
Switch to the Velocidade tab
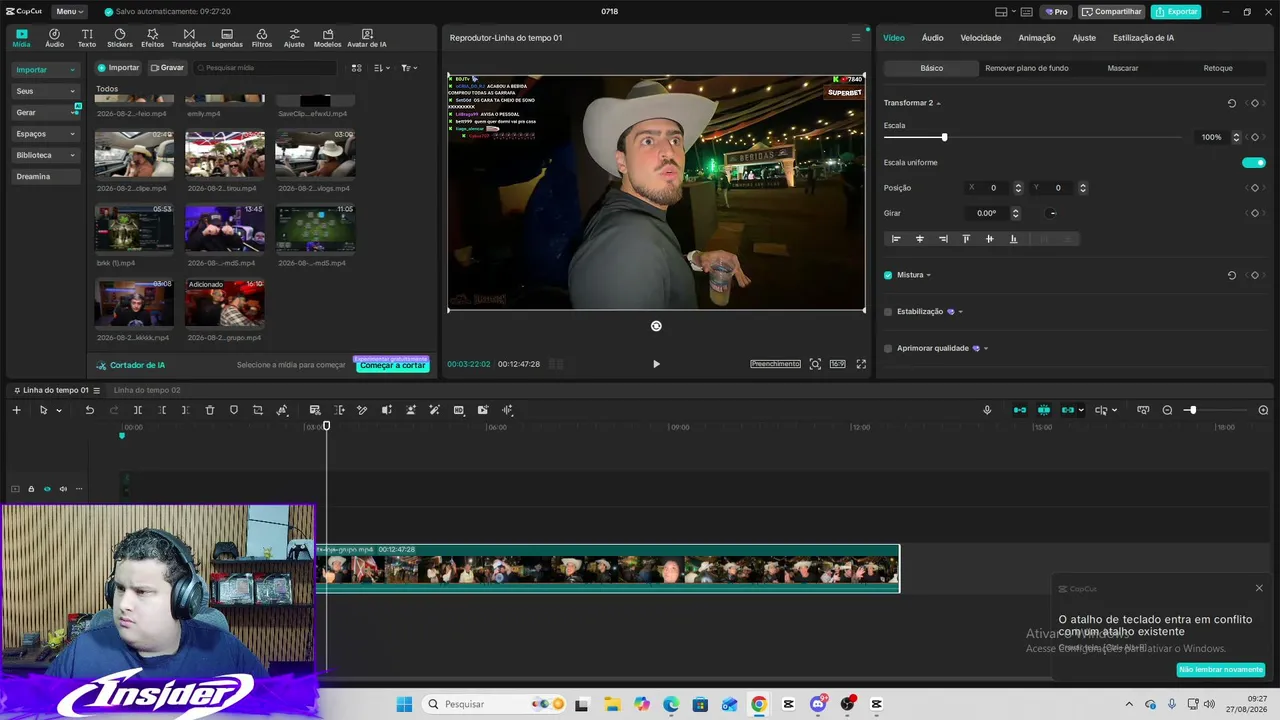coord(980,38)
